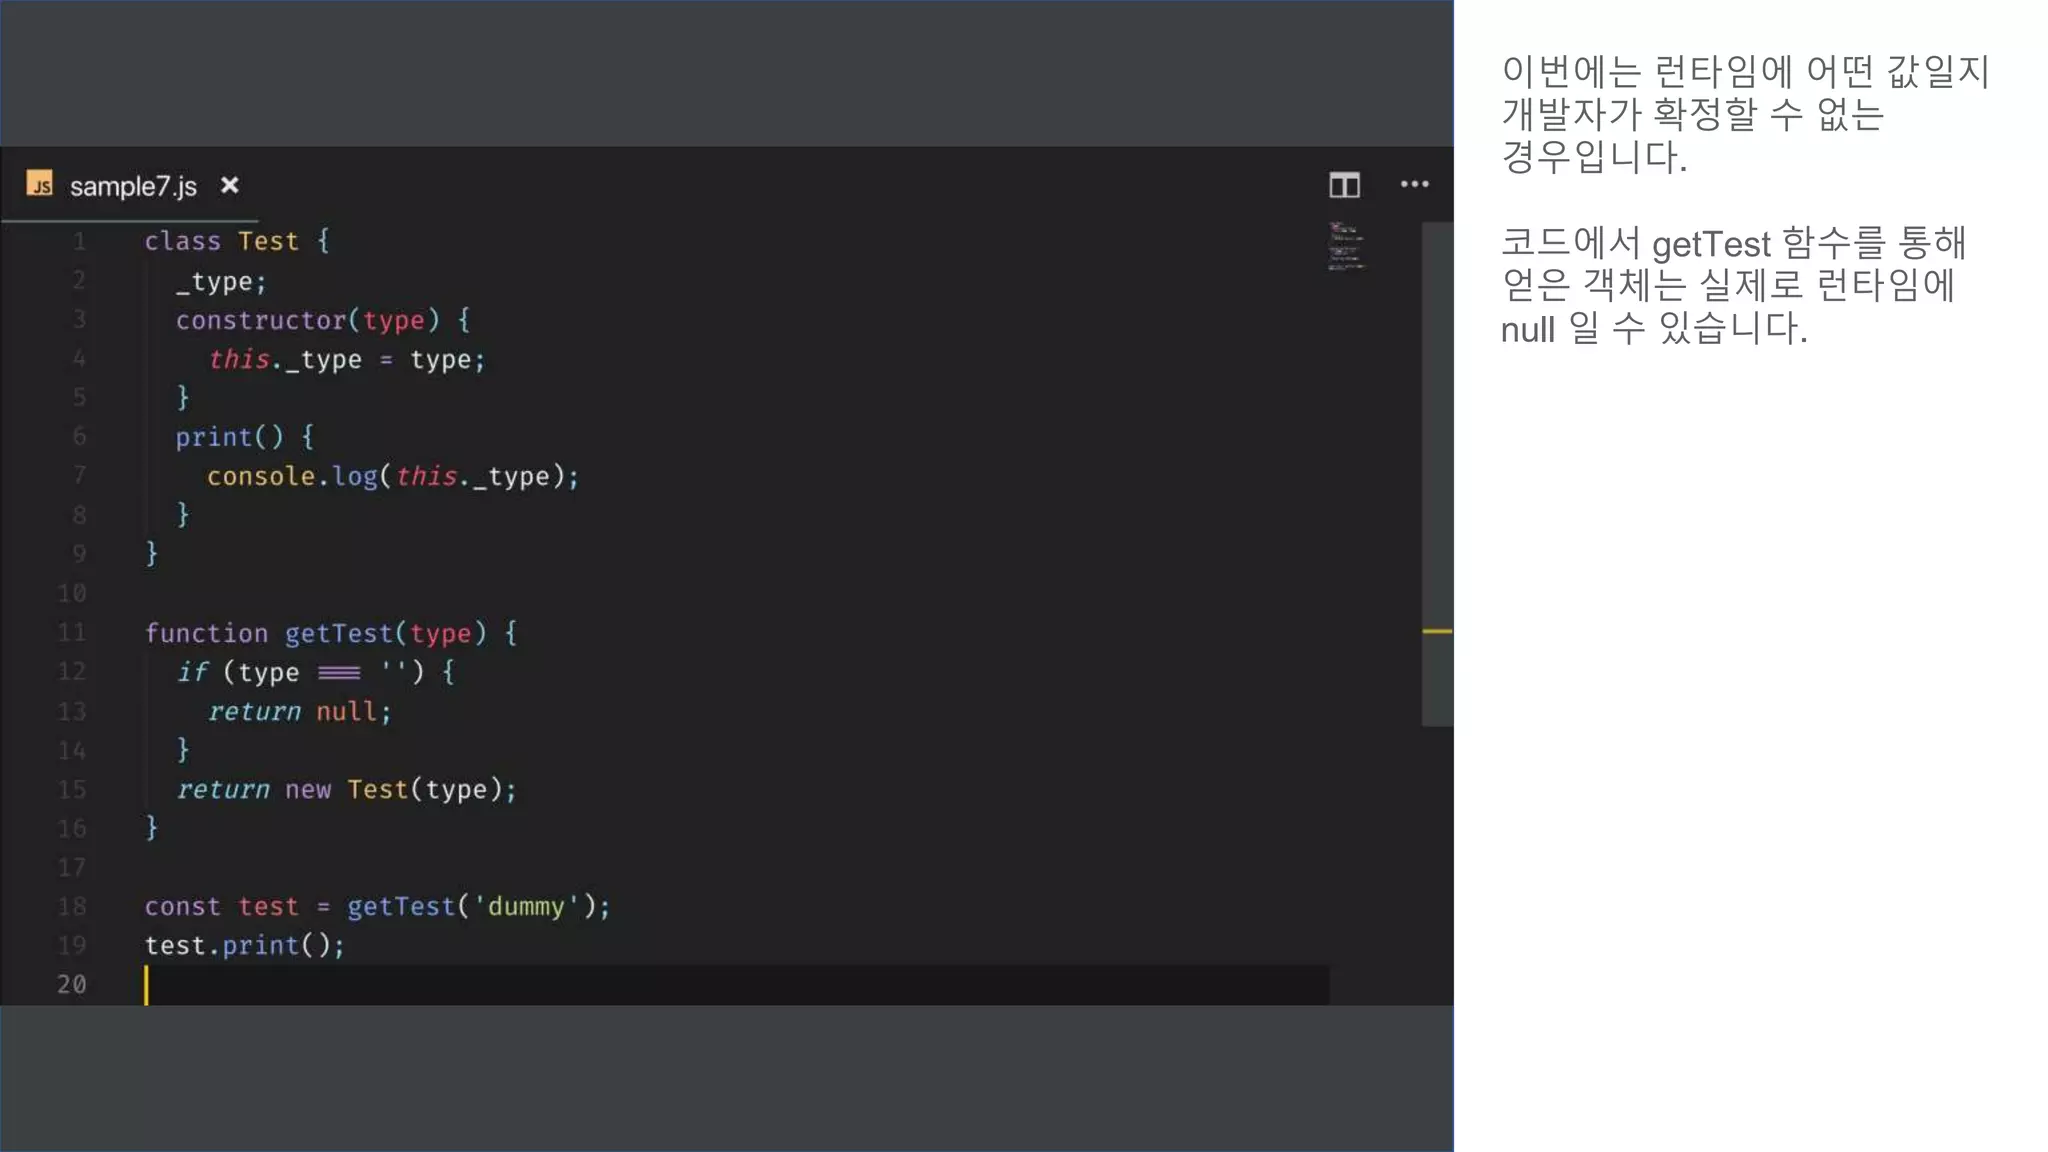Click 'test.print();' line
2048x1152 pixels.
tap(245, 945)
